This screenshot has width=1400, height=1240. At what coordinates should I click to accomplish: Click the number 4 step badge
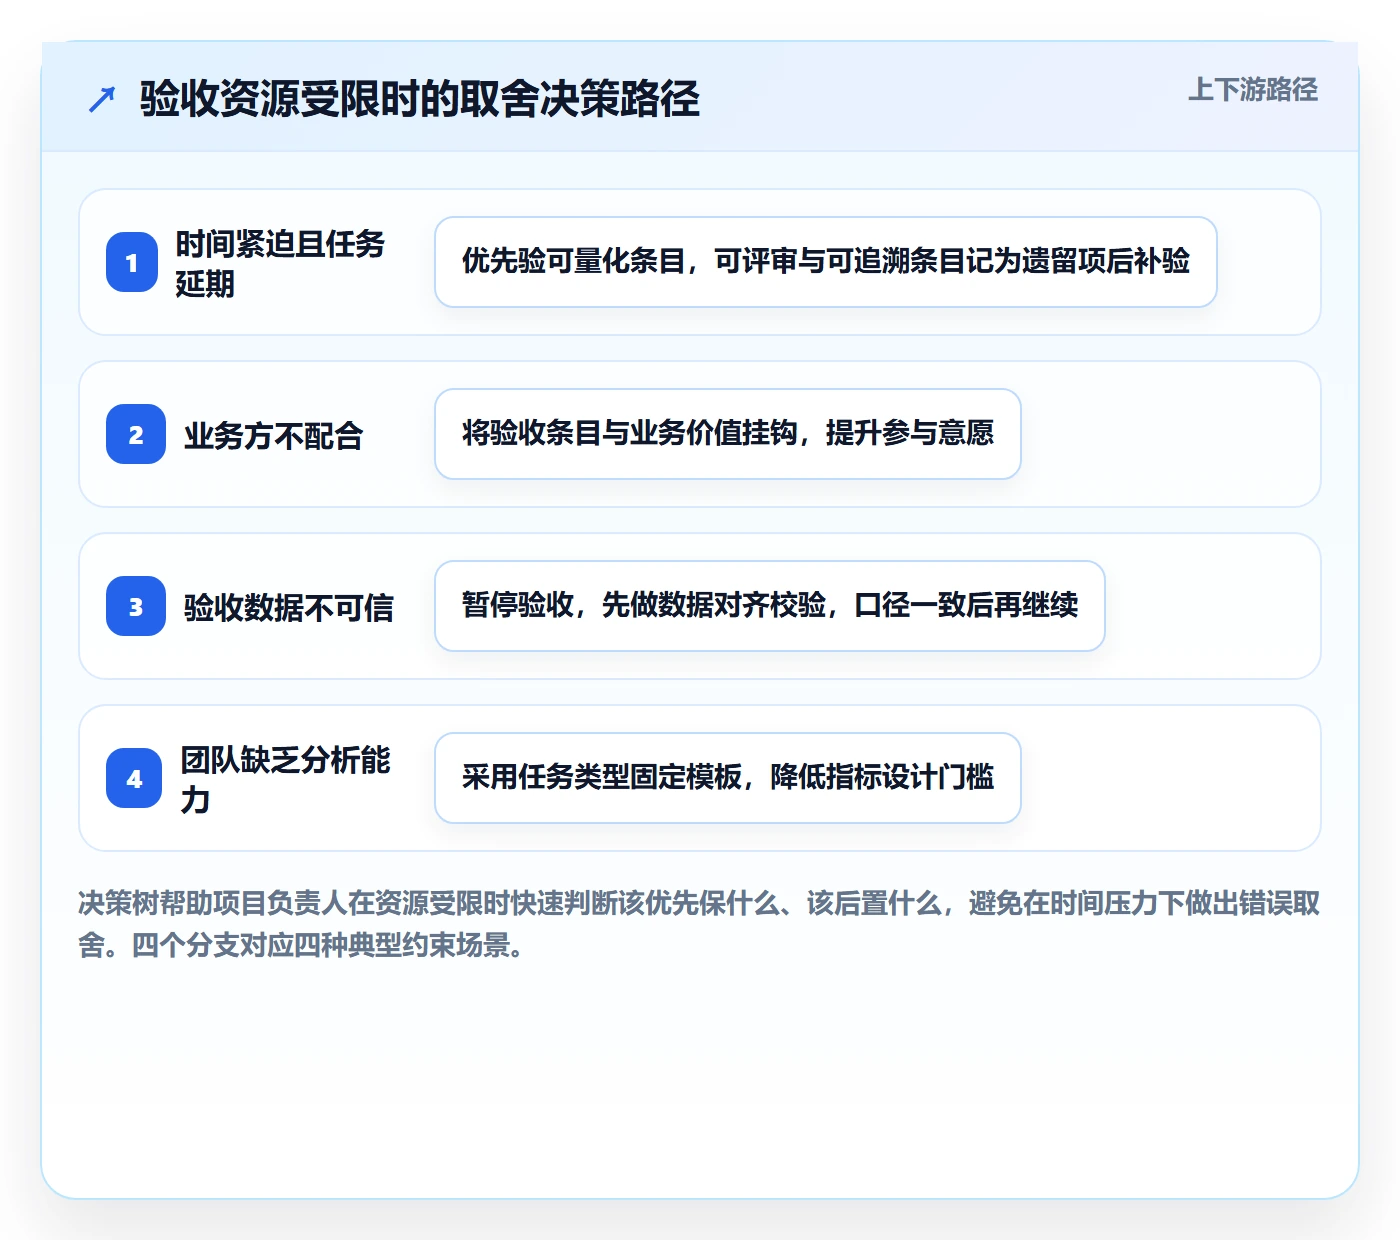click(x=134, y=778)
